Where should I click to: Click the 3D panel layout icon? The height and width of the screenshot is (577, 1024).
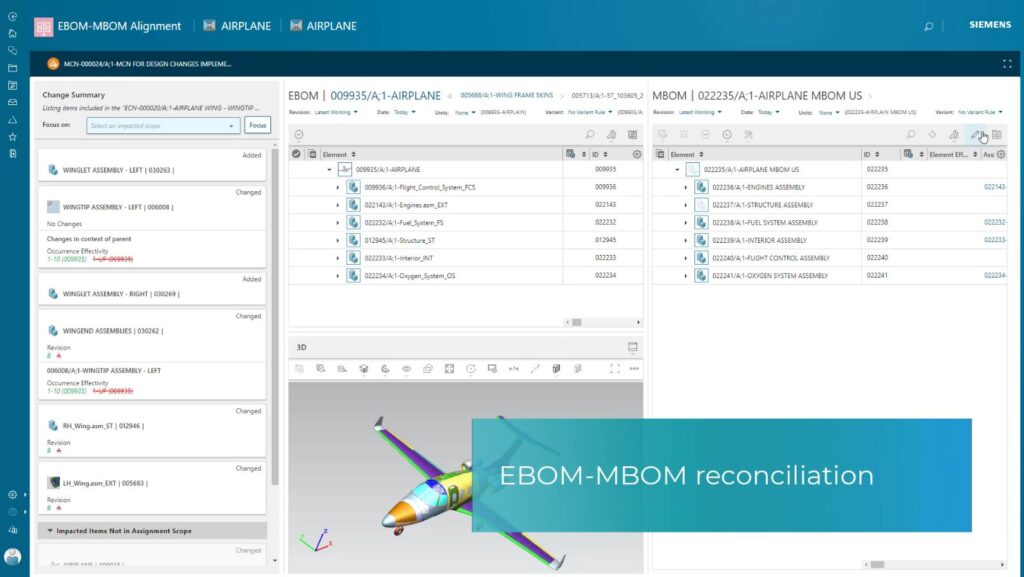[632, 347]
